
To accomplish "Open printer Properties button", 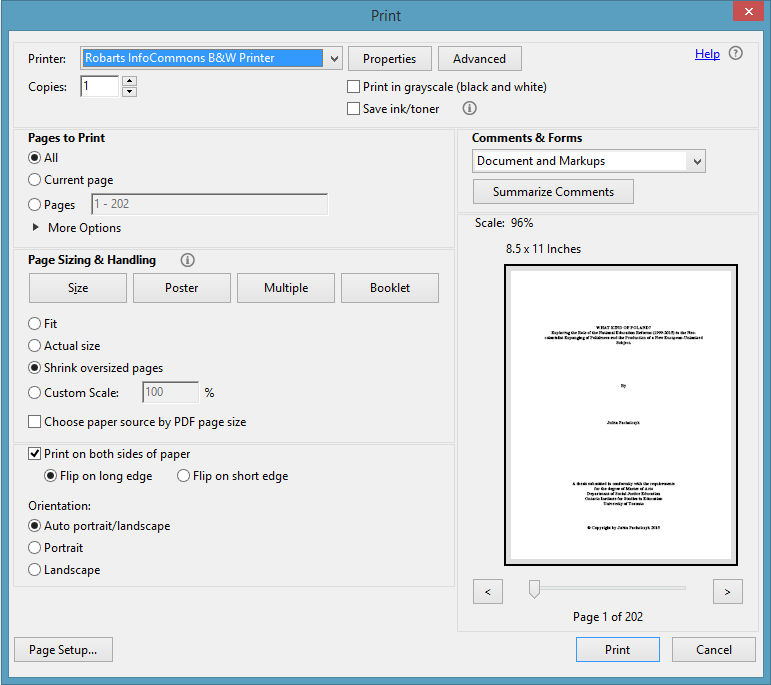I will [390, 59].
